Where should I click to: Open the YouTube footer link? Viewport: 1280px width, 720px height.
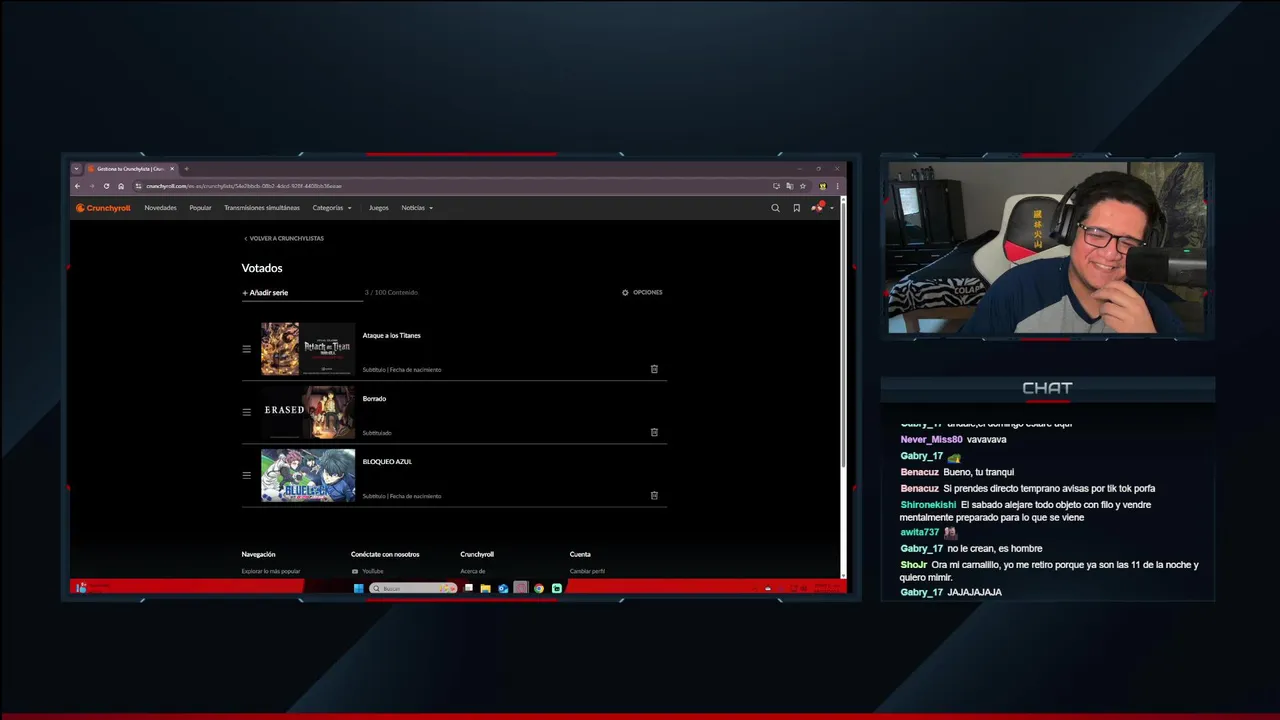368,571
